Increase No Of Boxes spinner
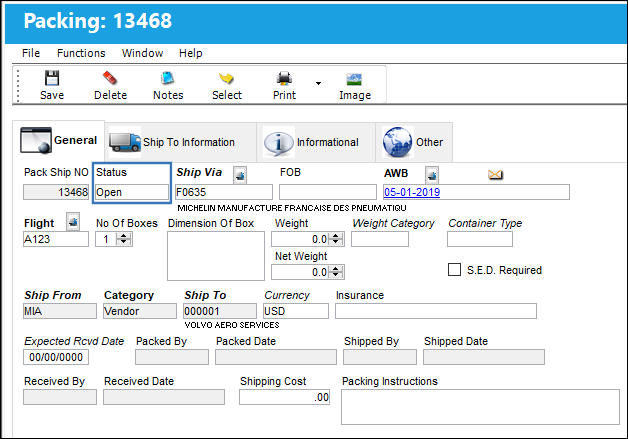This screenshot has height=439, width=628. pyautogui.click(x=124, y=236)
